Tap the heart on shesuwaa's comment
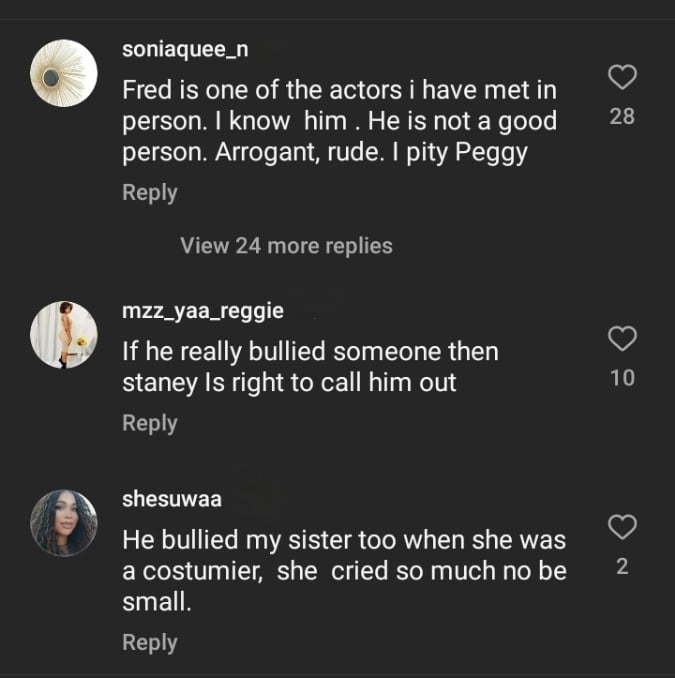 tap(622, 527)
